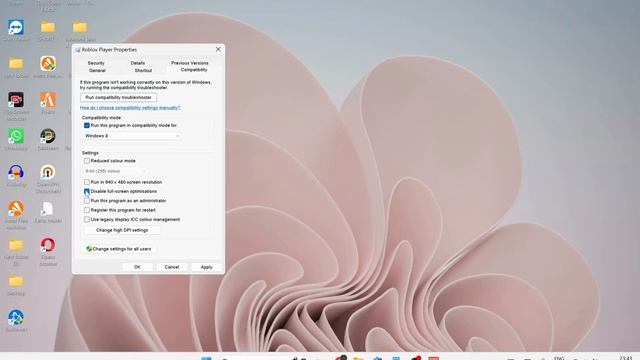Switch to the Shortcut tab
This screenshot has width=640, height=360.
(x=143, y=70)
